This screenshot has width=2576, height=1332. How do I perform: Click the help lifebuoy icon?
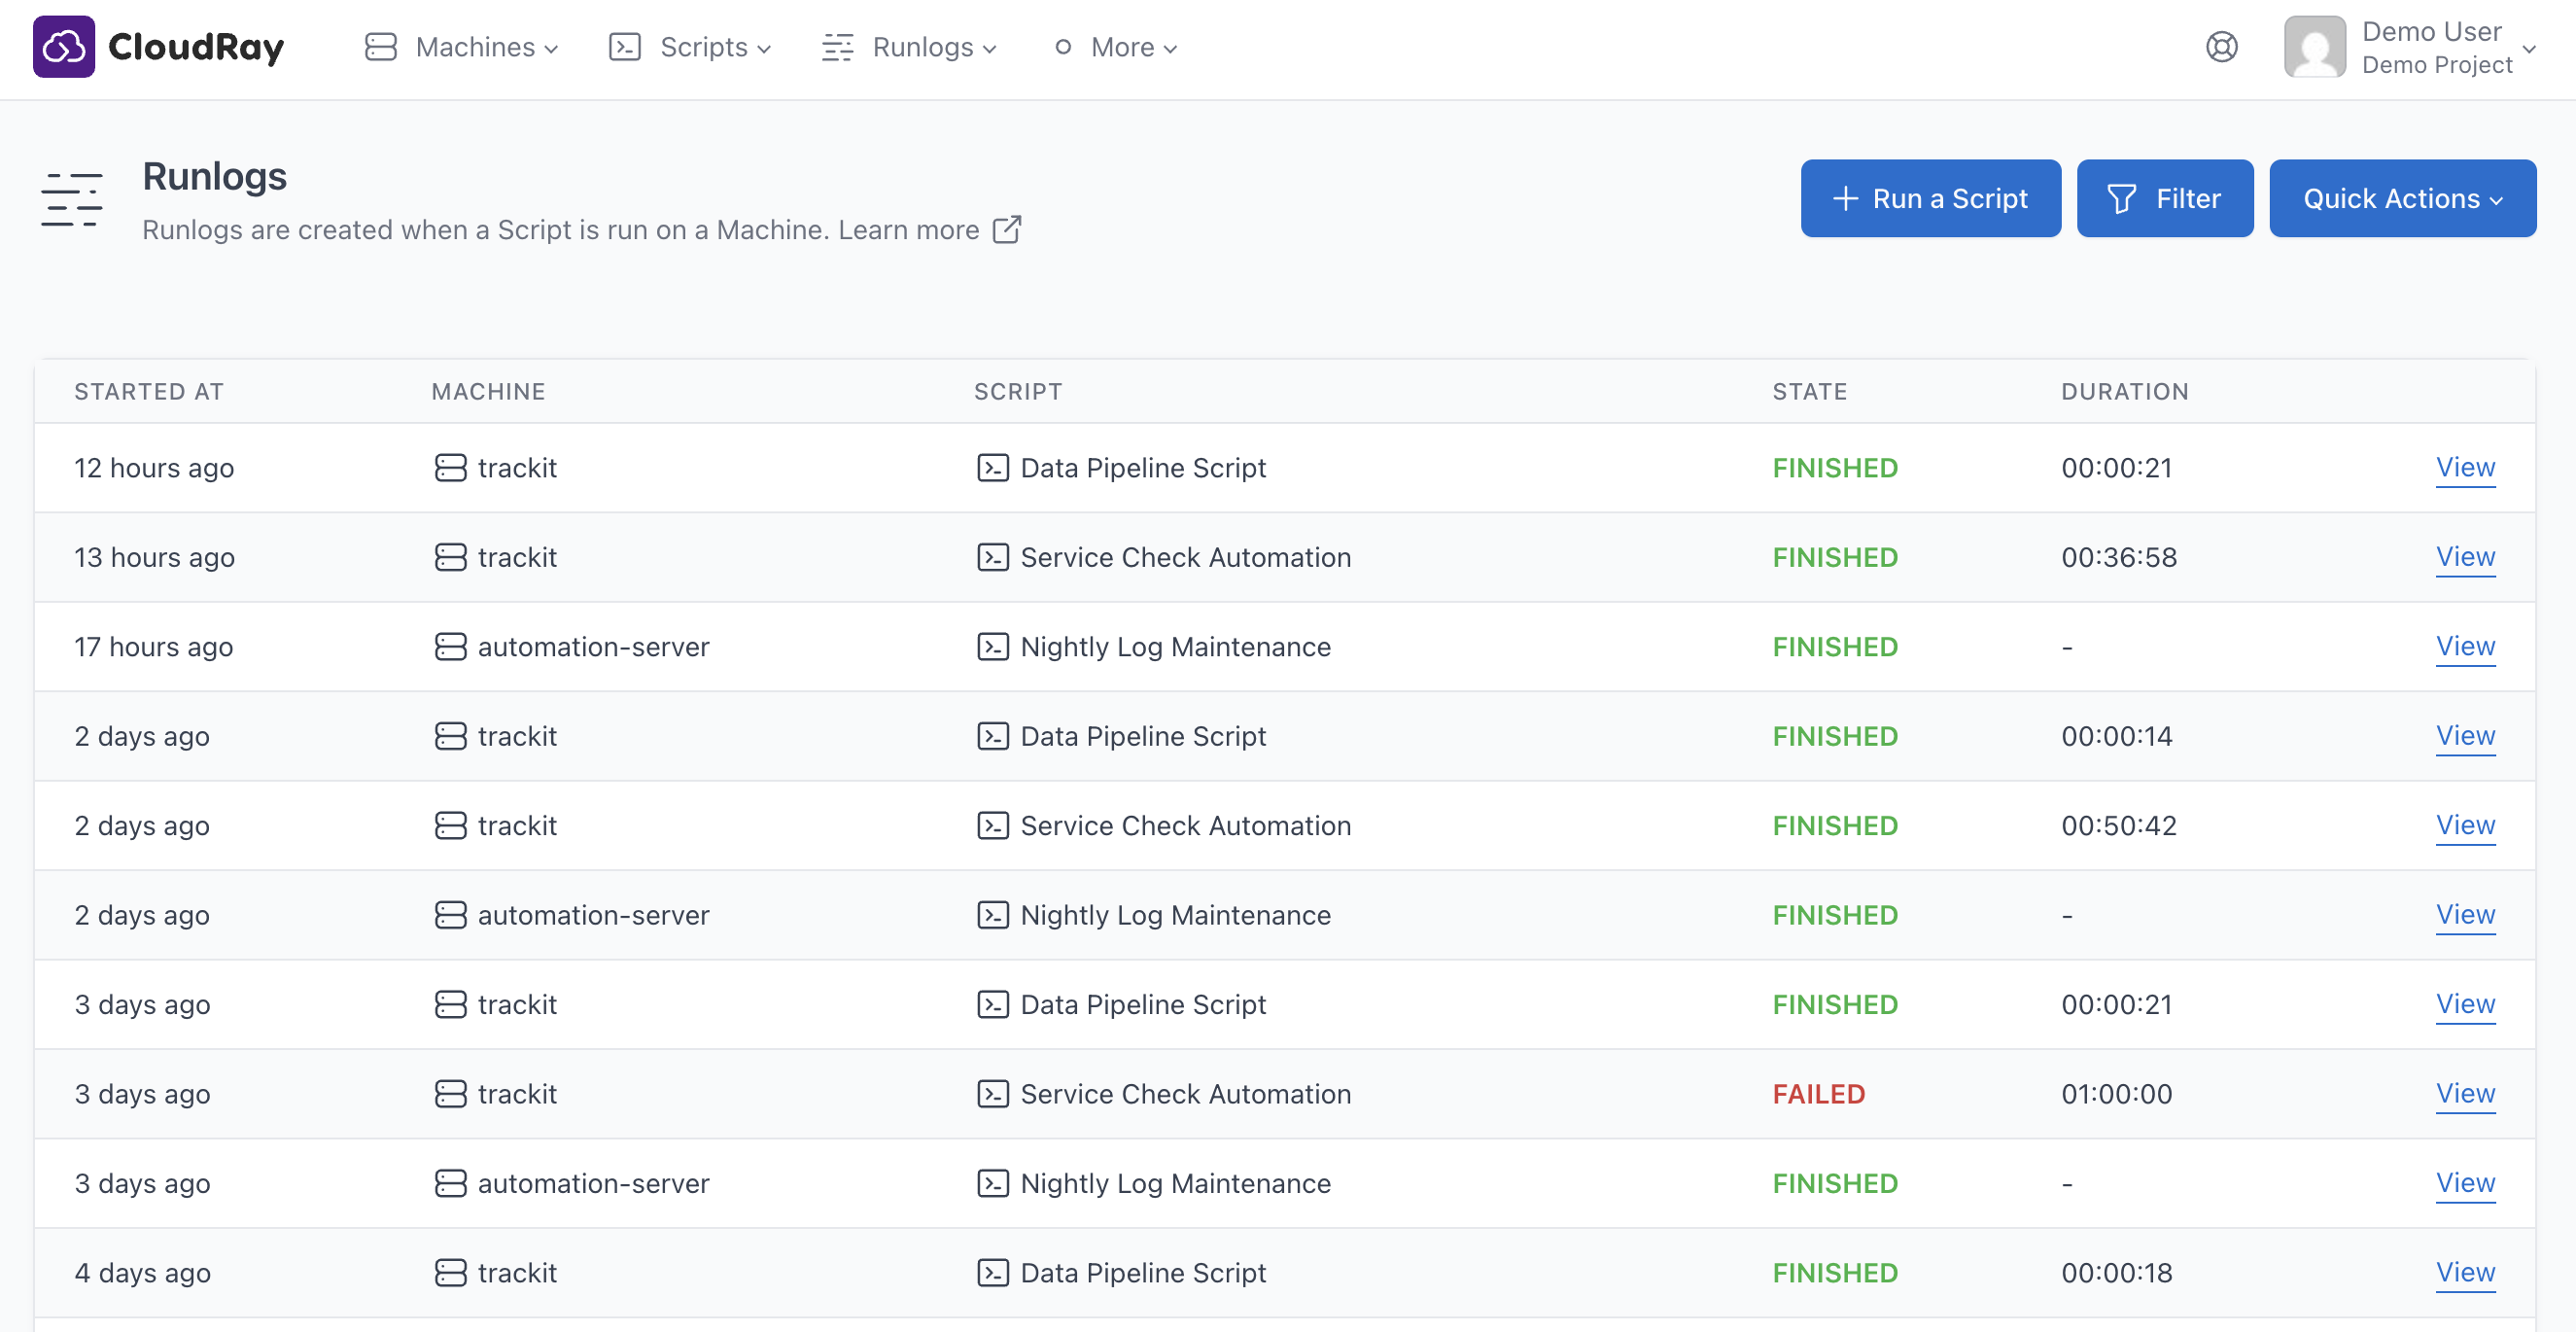[x=2221, y=47]
